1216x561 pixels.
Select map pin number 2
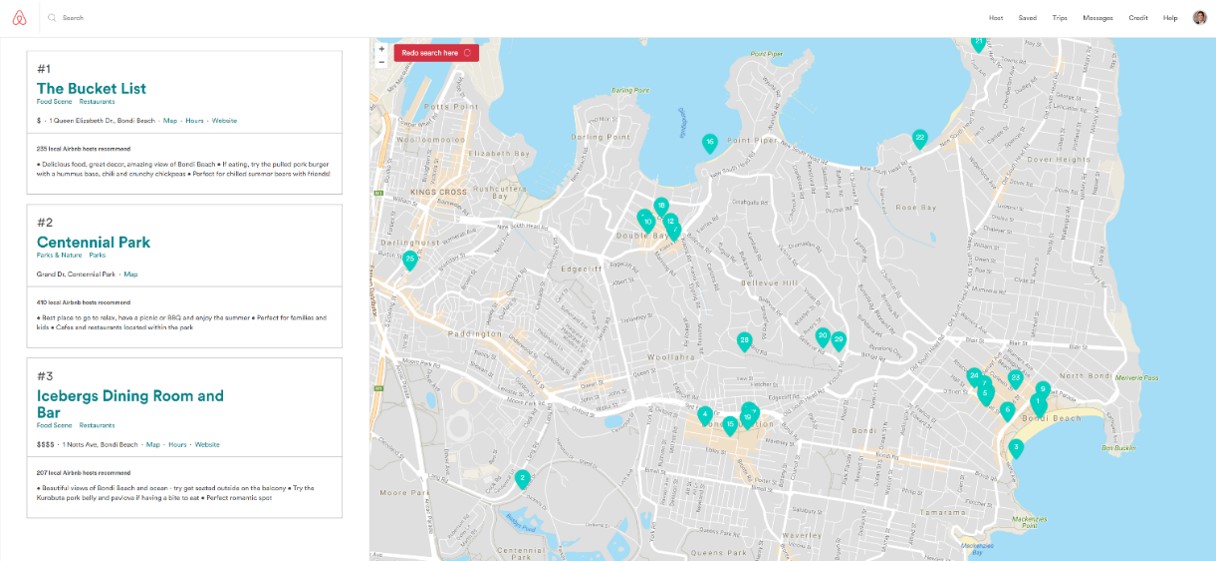point(522,479)
